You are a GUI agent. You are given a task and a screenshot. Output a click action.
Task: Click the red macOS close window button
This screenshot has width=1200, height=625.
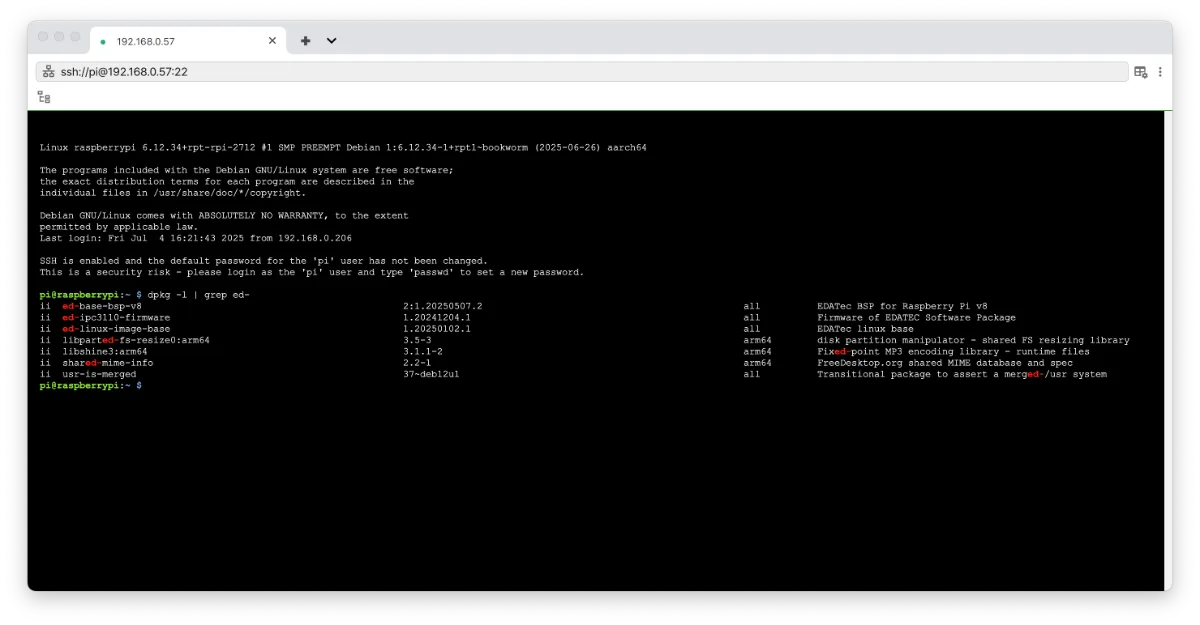click(x=43, y=36)
